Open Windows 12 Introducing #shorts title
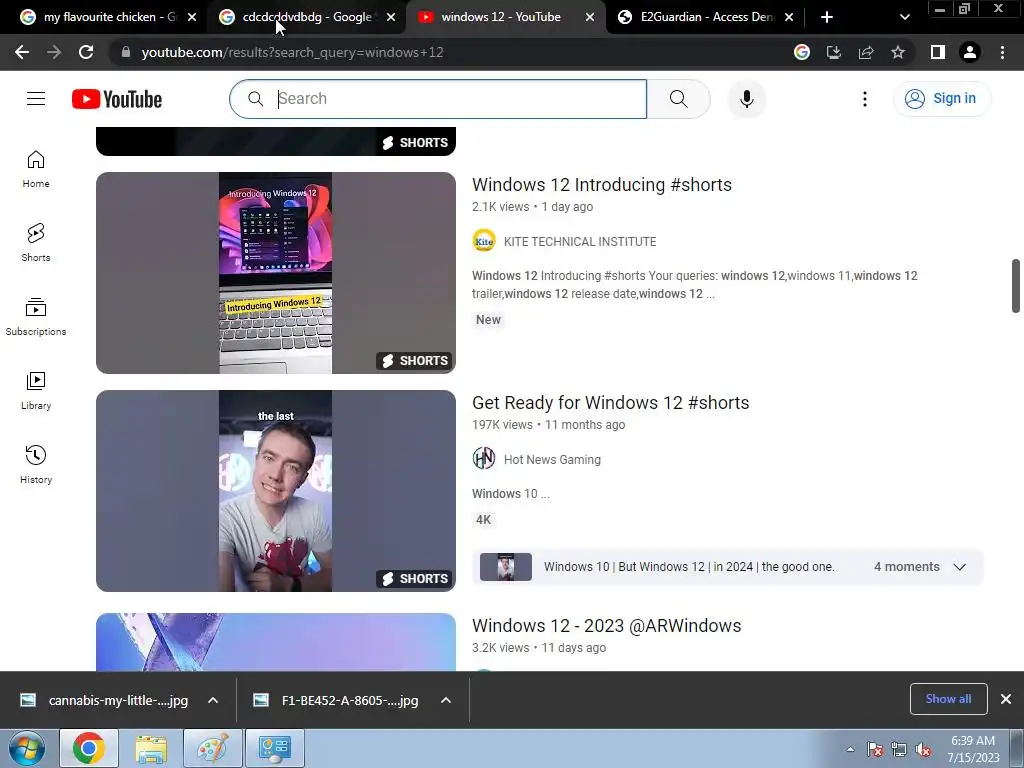 coord(601,185)
